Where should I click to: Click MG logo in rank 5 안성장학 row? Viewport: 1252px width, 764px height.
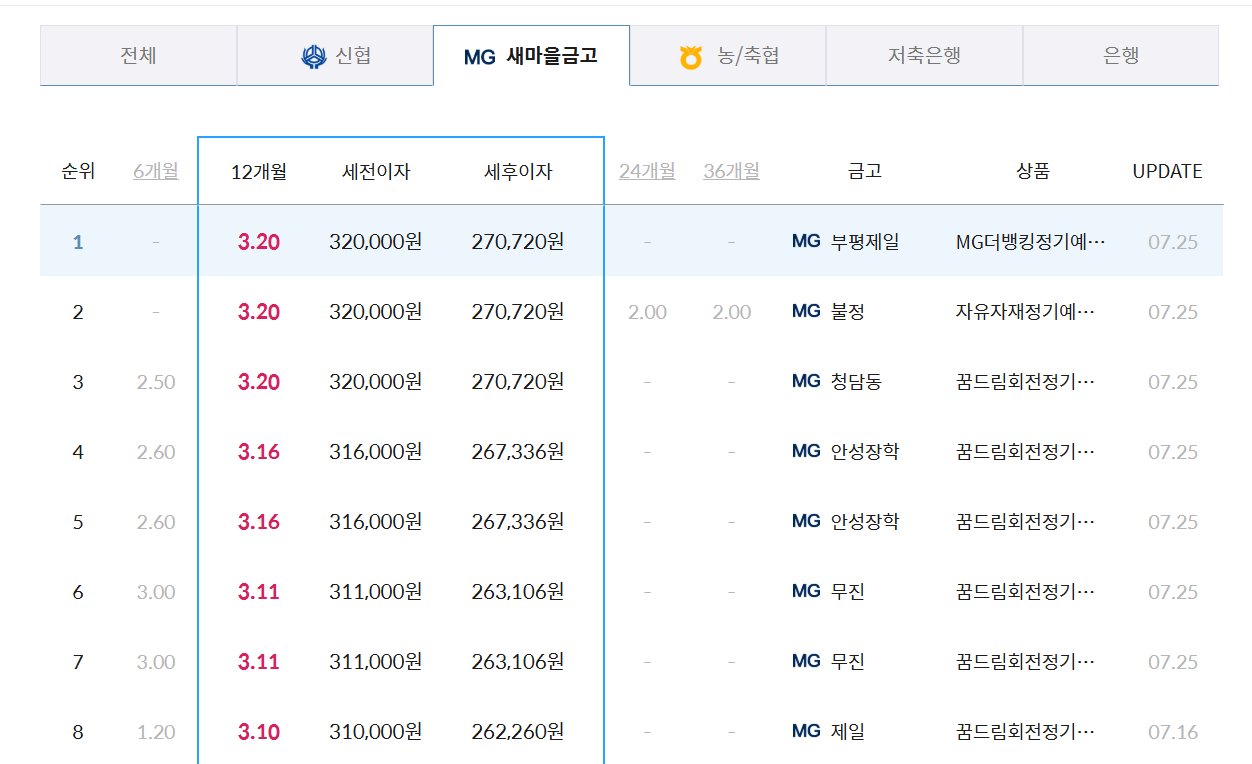pos(806,521)
